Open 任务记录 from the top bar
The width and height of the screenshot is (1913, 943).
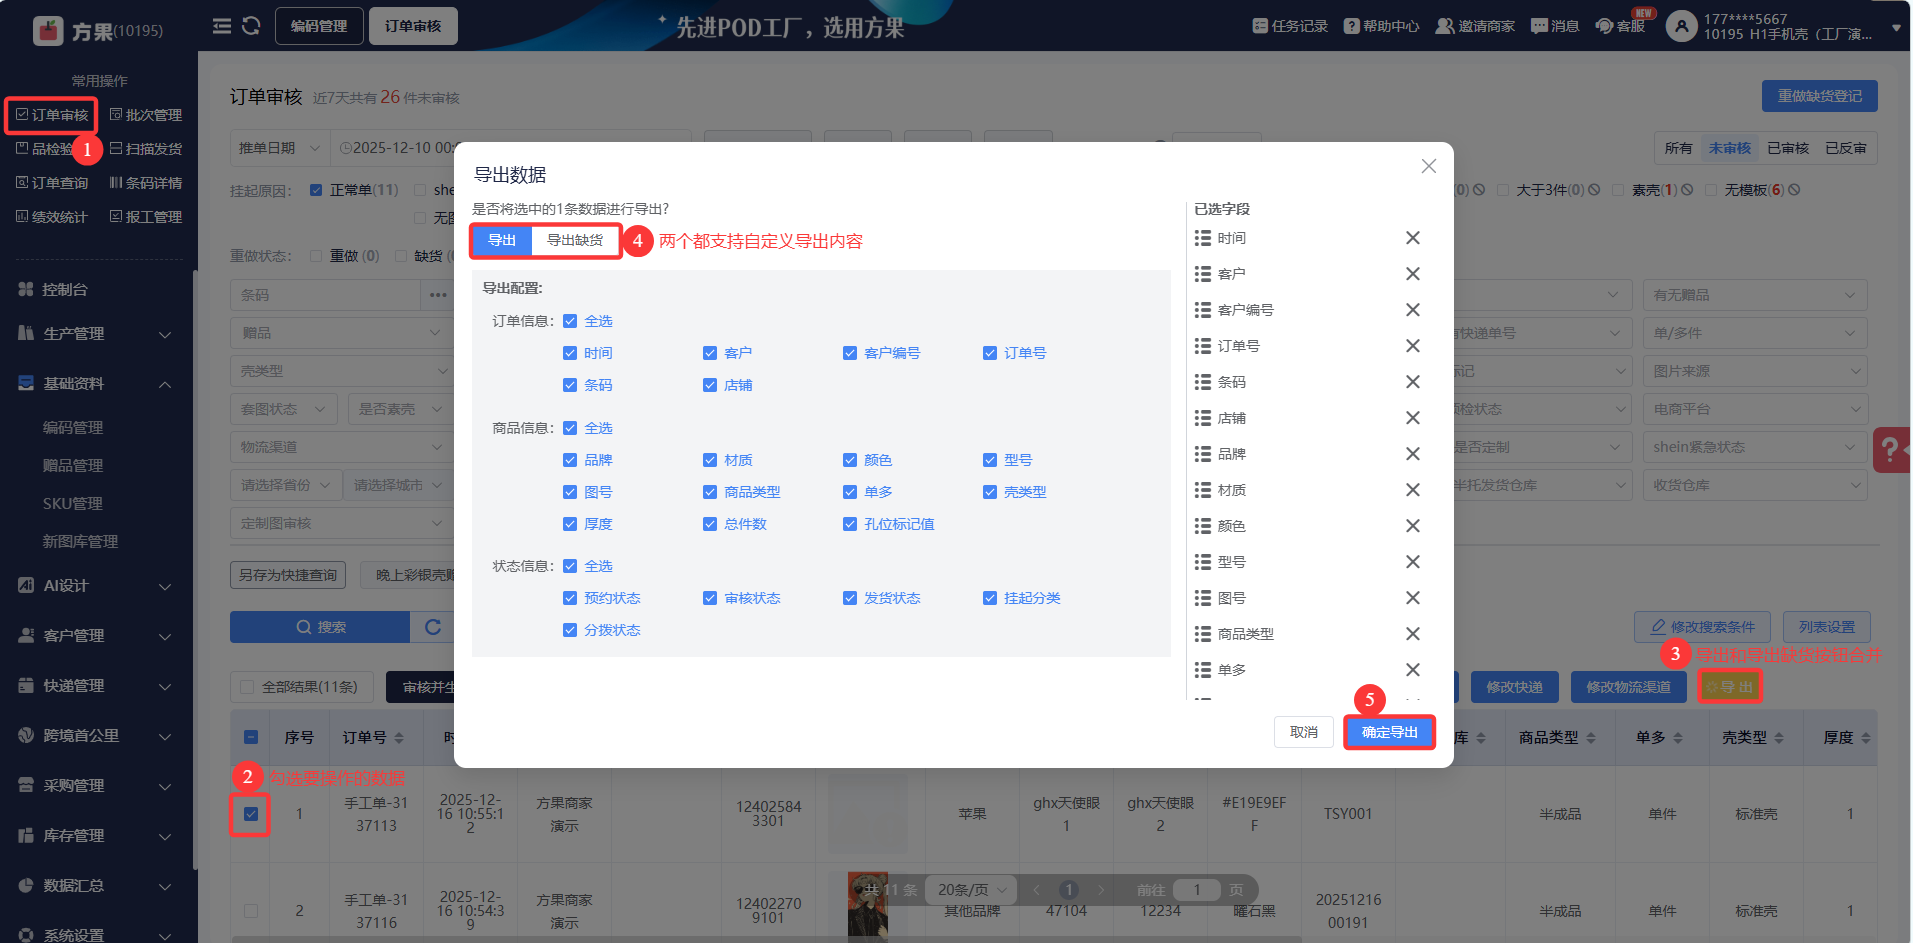1290,26
